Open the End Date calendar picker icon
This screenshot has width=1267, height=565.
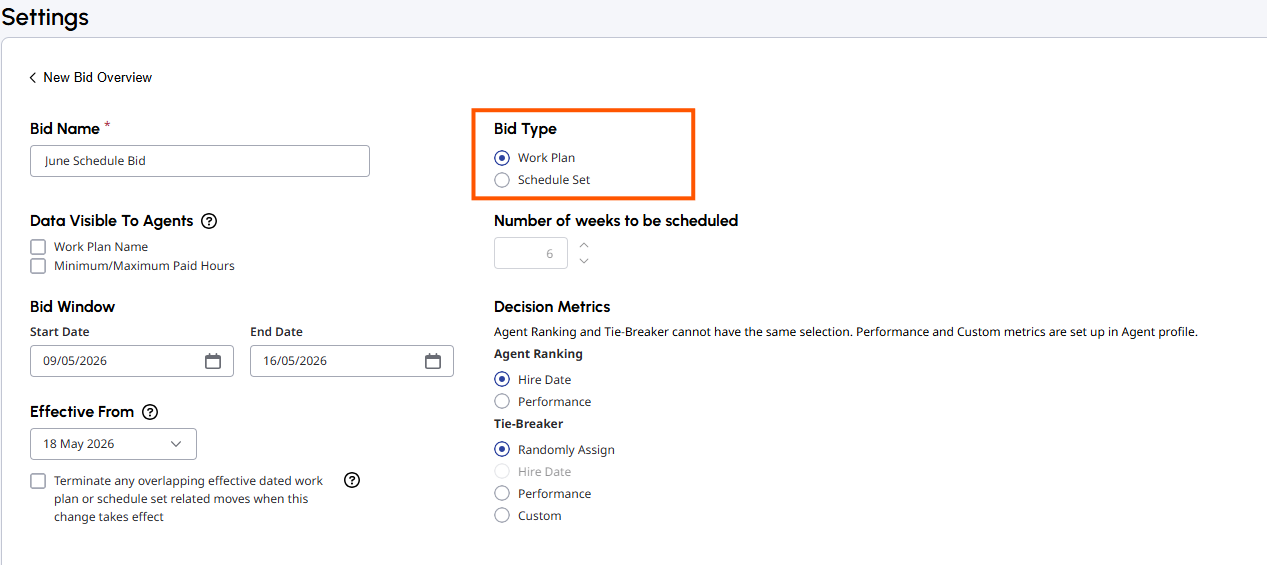(433, 361)
